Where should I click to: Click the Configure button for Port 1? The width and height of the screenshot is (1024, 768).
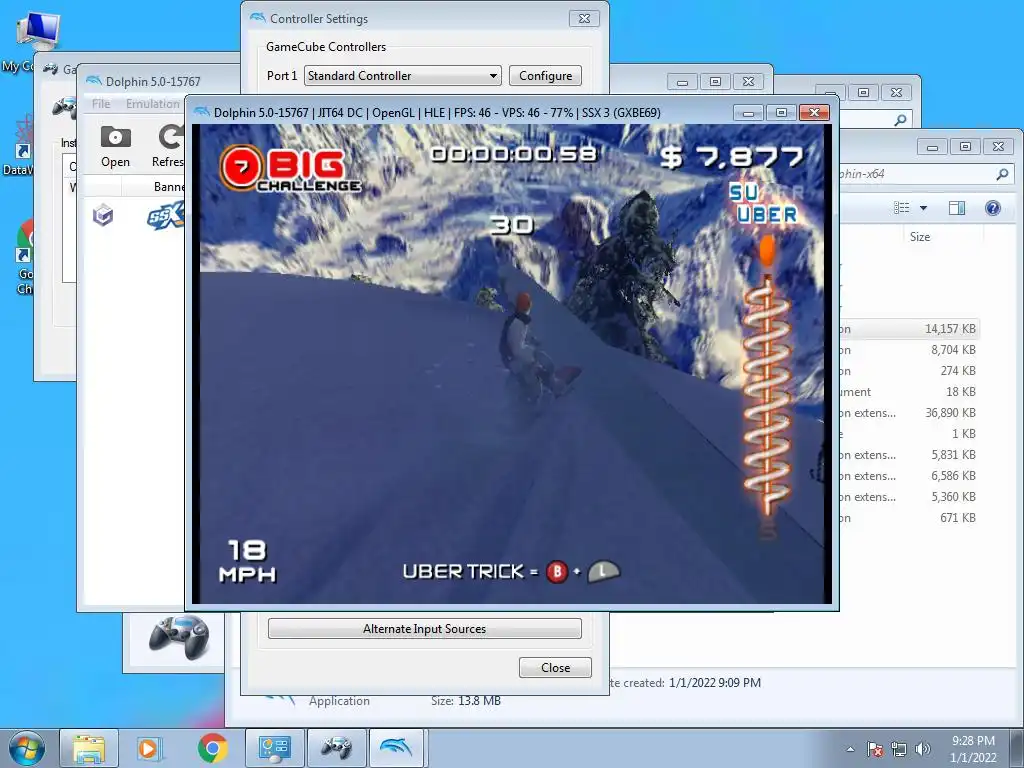click(545, 76)
